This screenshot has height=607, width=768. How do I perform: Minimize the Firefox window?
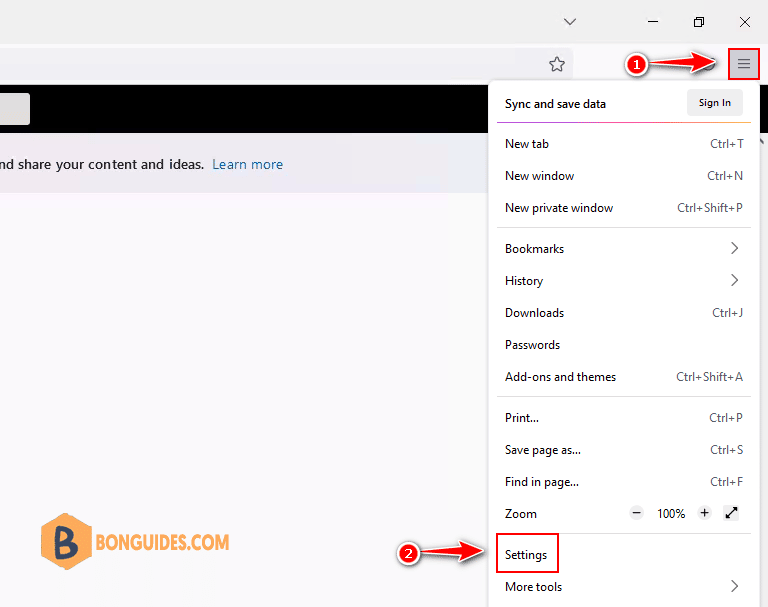coord(653,22)
